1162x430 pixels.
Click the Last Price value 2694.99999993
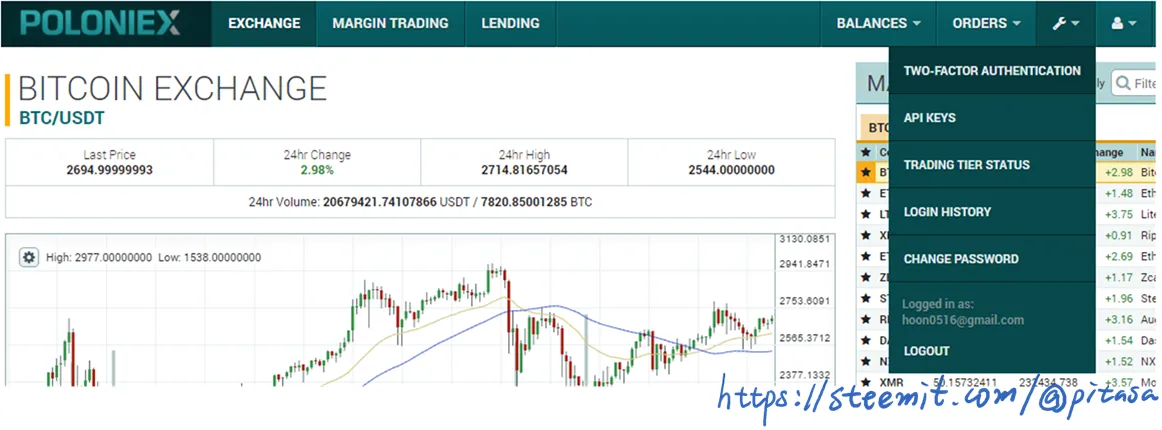[x=109, y=170]
